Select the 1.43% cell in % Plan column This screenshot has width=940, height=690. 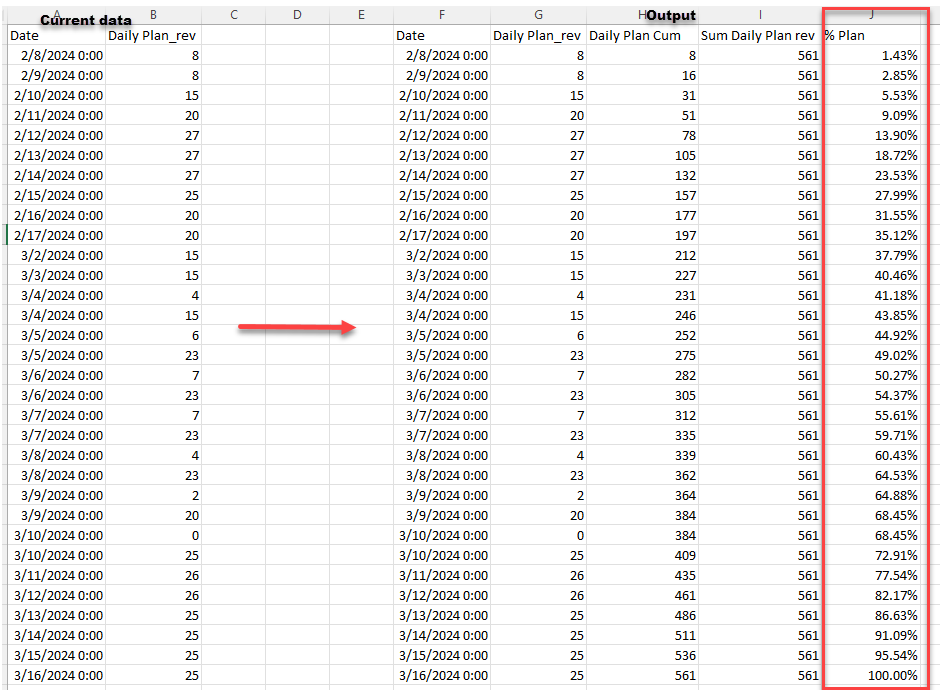click(x=871, y=56)
